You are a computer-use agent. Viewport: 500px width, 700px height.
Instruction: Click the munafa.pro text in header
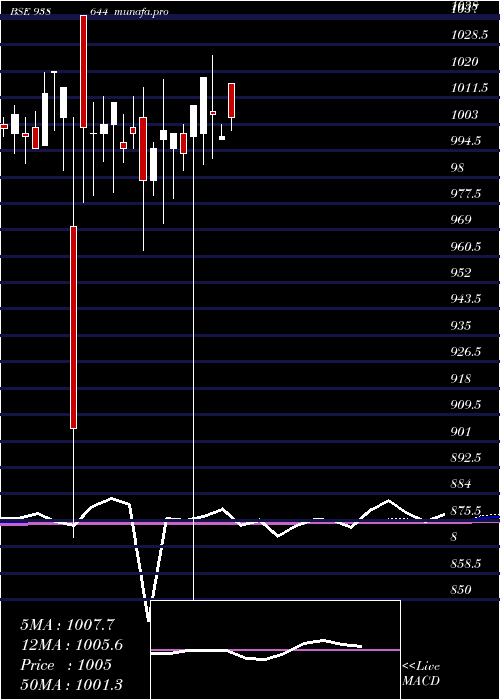(141, 12)
